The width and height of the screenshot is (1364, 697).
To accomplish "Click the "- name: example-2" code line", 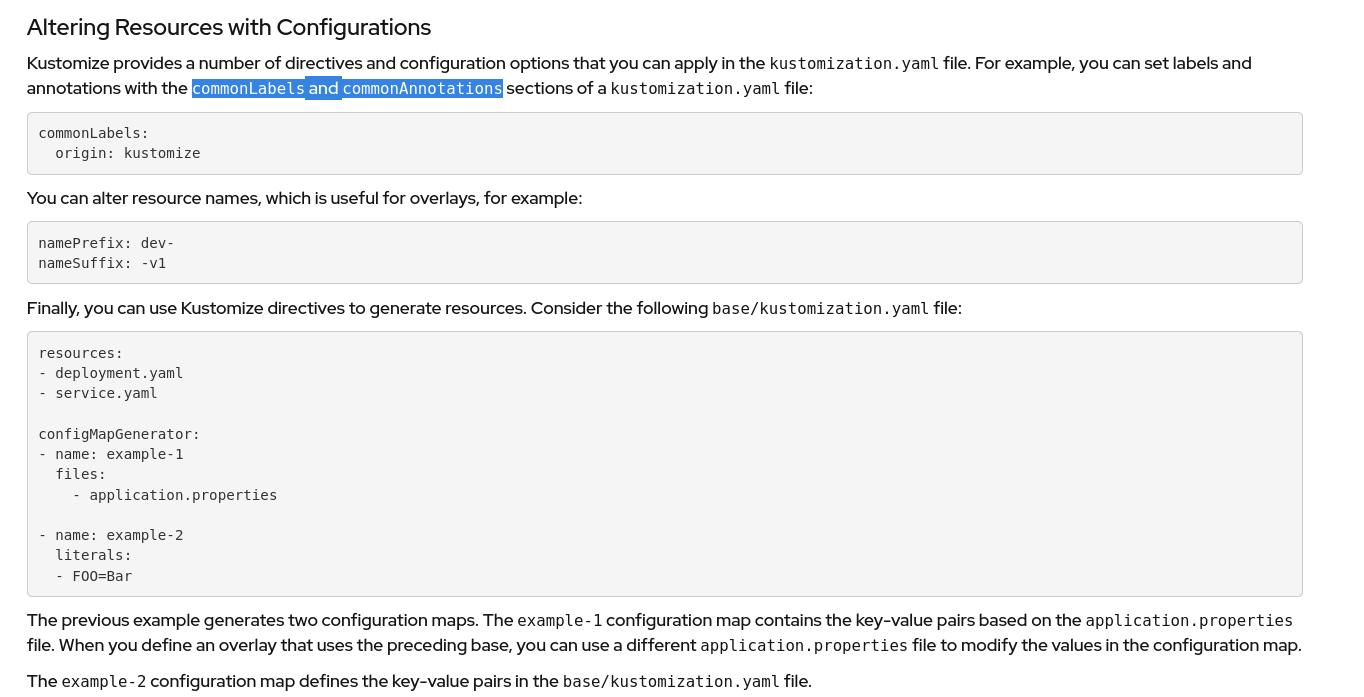I will pyautogui.click(x=110, y=535).
